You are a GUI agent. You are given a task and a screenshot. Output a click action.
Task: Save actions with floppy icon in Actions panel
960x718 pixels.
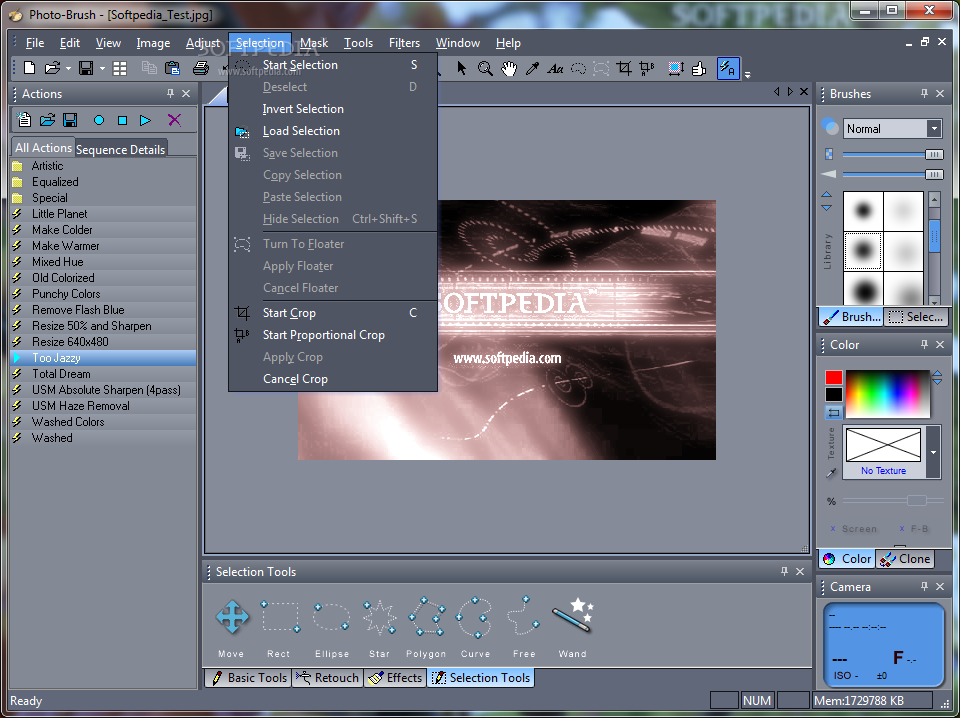point(70,120)
